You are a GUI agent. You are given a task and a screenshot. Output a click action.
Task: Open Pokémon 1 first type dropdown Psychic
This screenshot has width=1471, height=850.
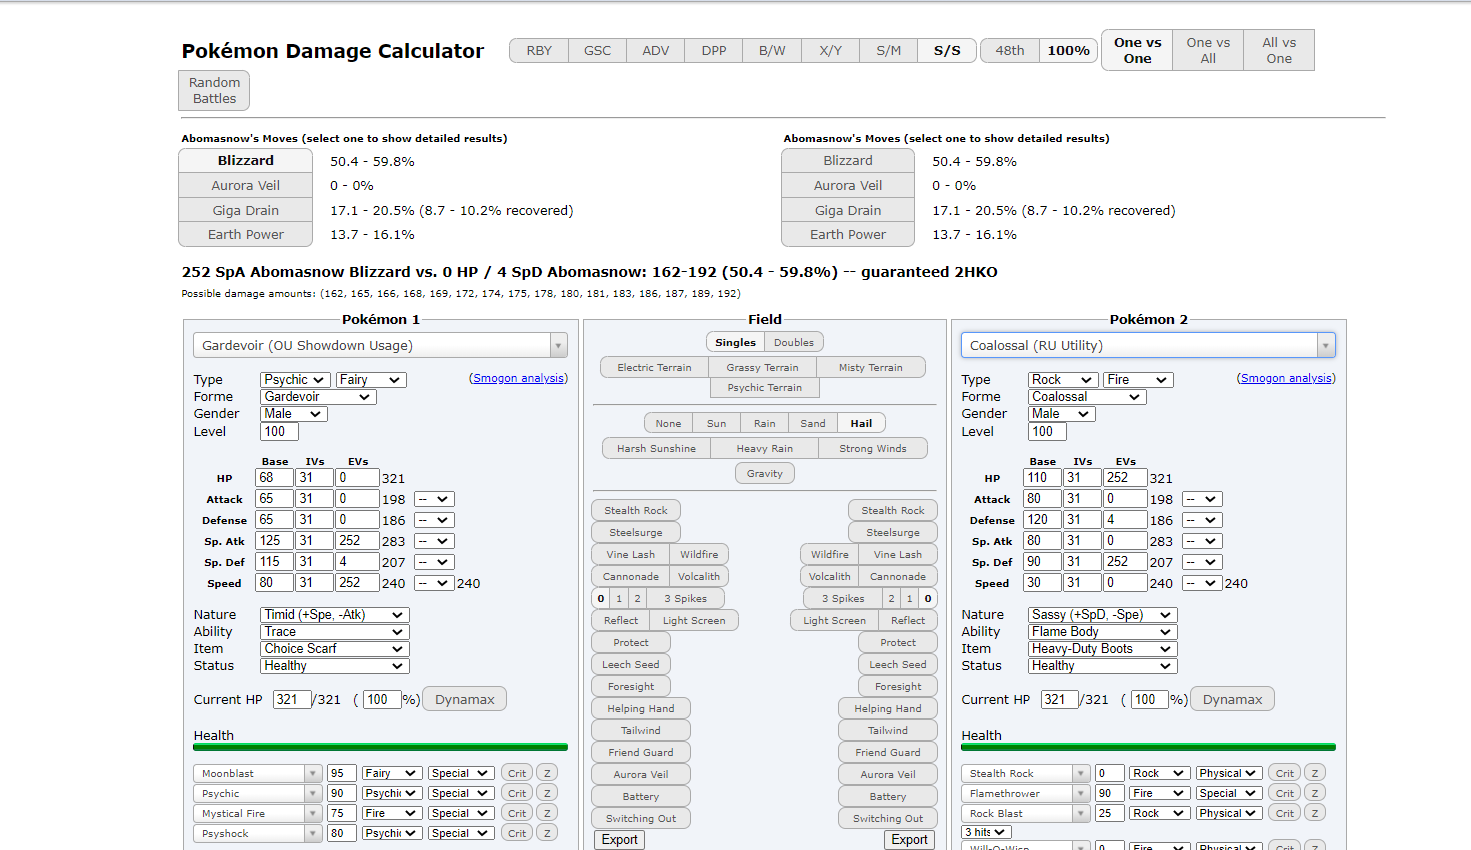(x=295, y=380)
